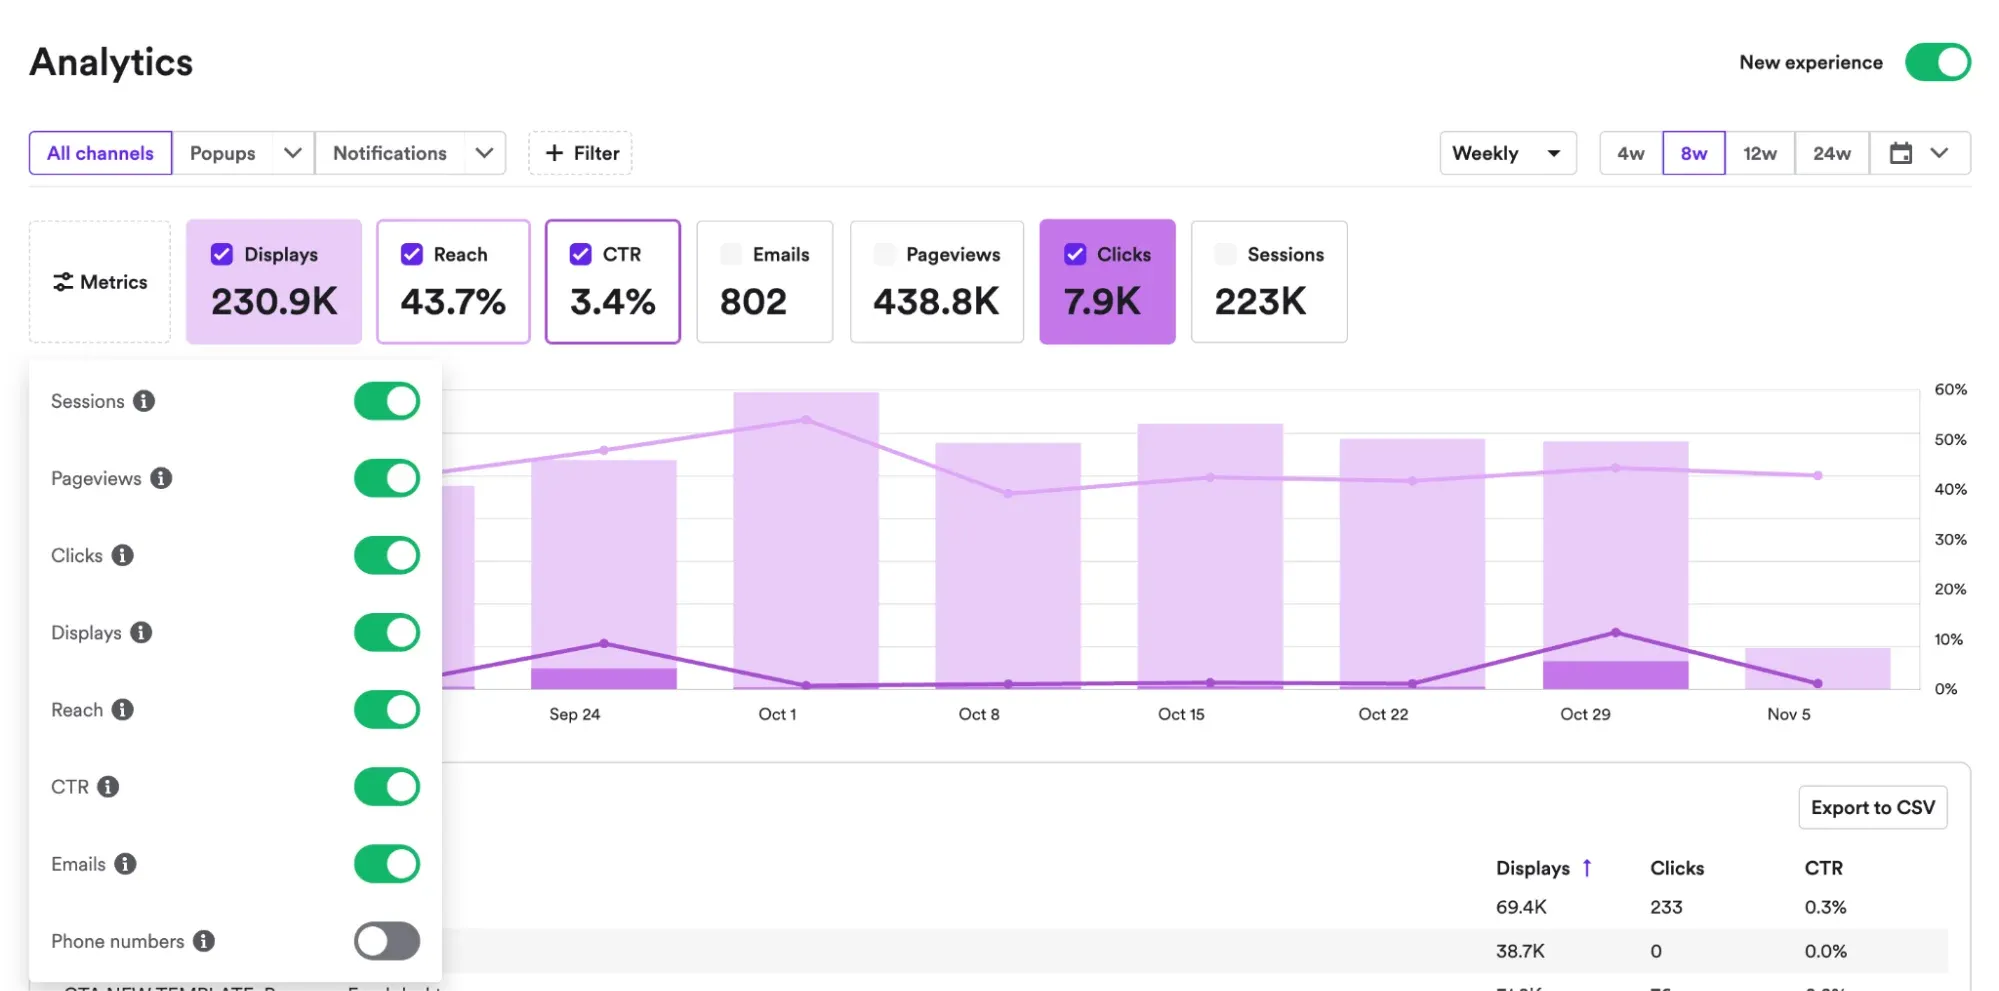The height and width of the screenshot is (991, 1999).
Task: Disable the CTR metric toggle
Action: 387,787
